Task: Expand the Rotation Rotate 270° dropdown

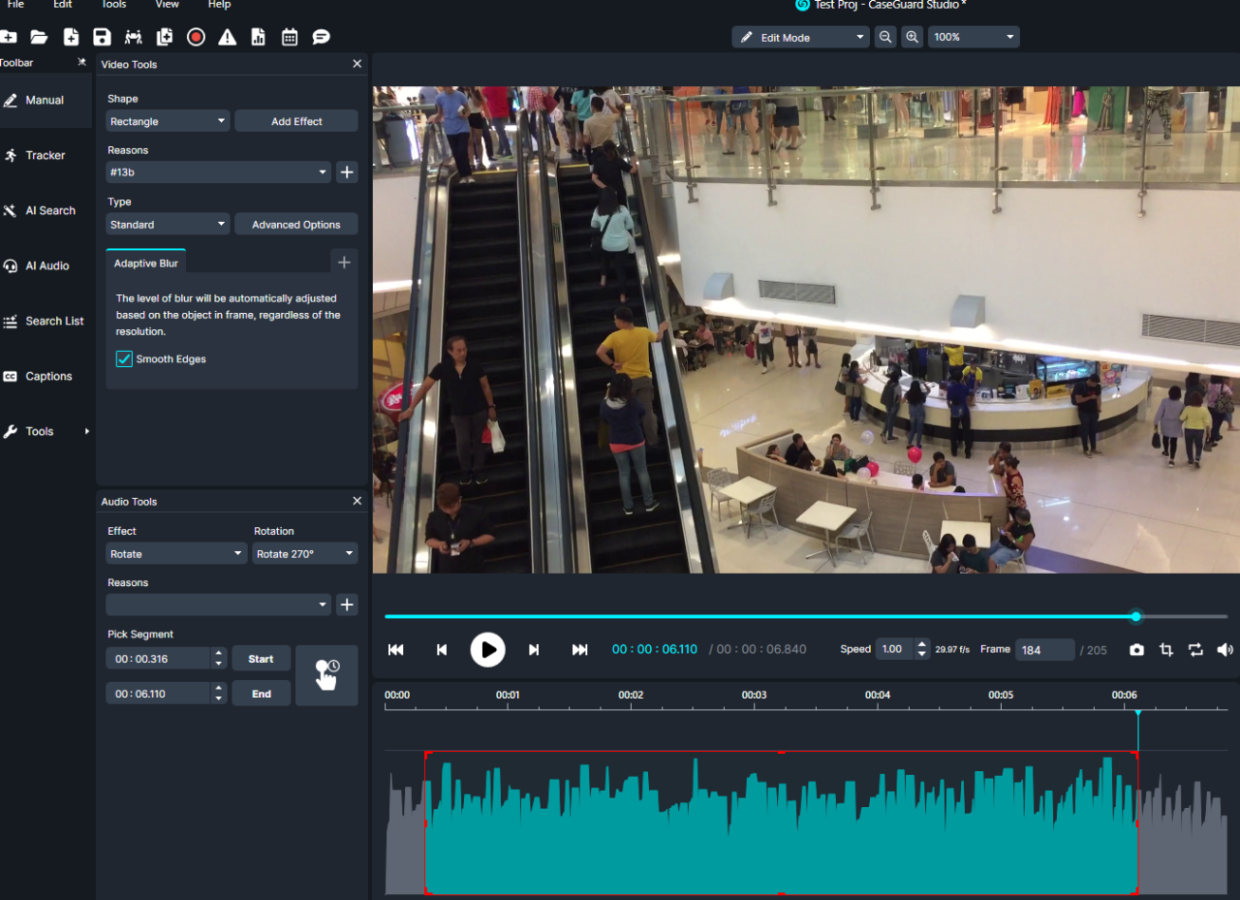Action: click(x=304, y=554)
